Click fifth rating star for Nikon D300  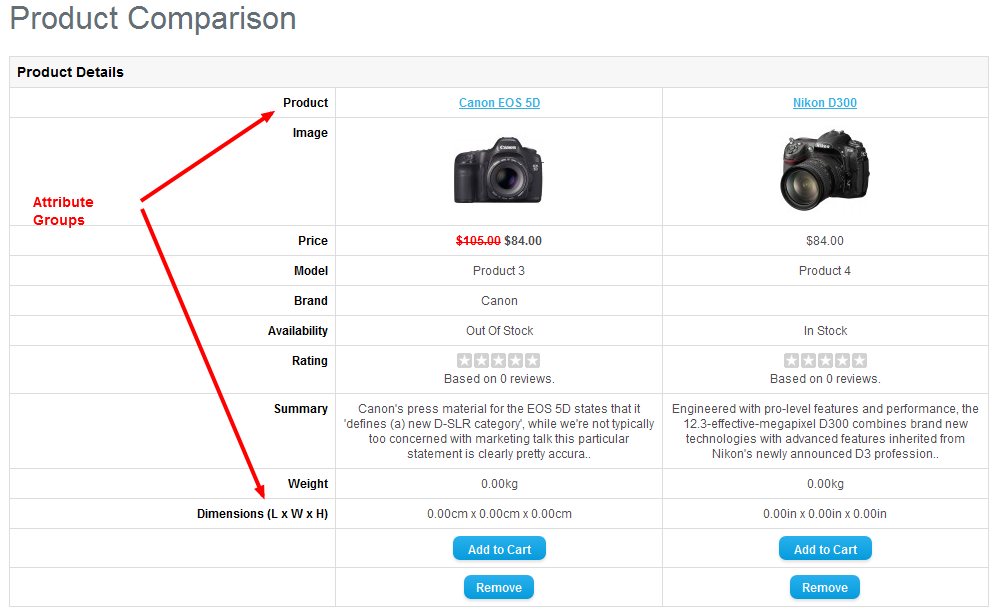pos(859,361)
